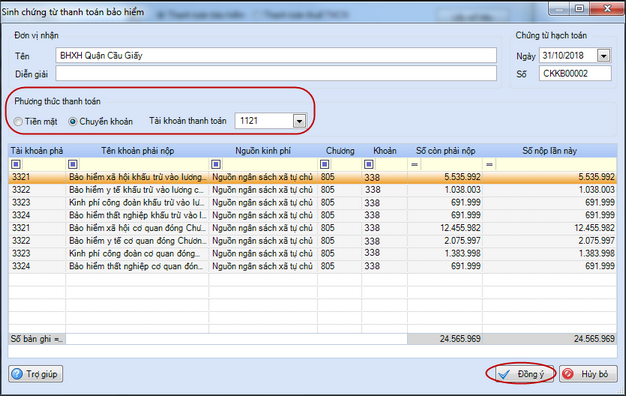Select row Bảo hiểm xã hội khấu trừ vào lương
This screenshot has height=396, width=626.
coord(313,177)
